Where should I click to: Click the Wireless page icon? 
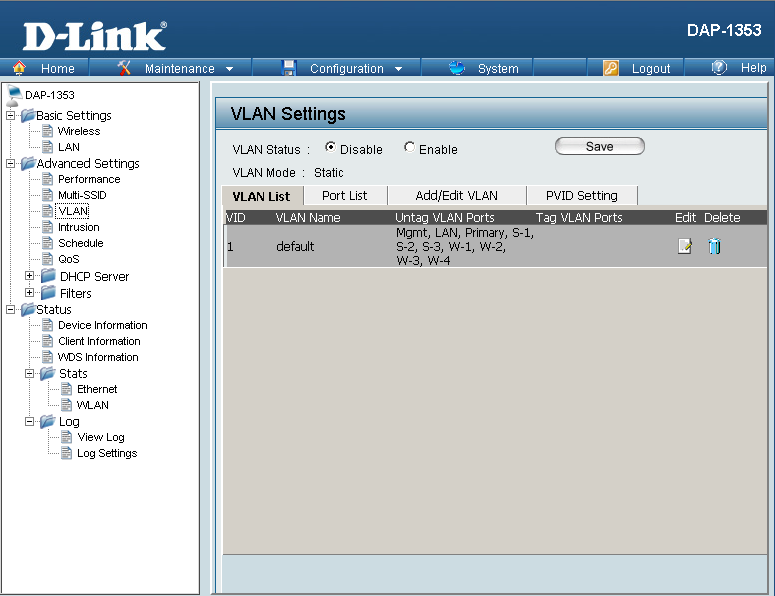(47, 131)
